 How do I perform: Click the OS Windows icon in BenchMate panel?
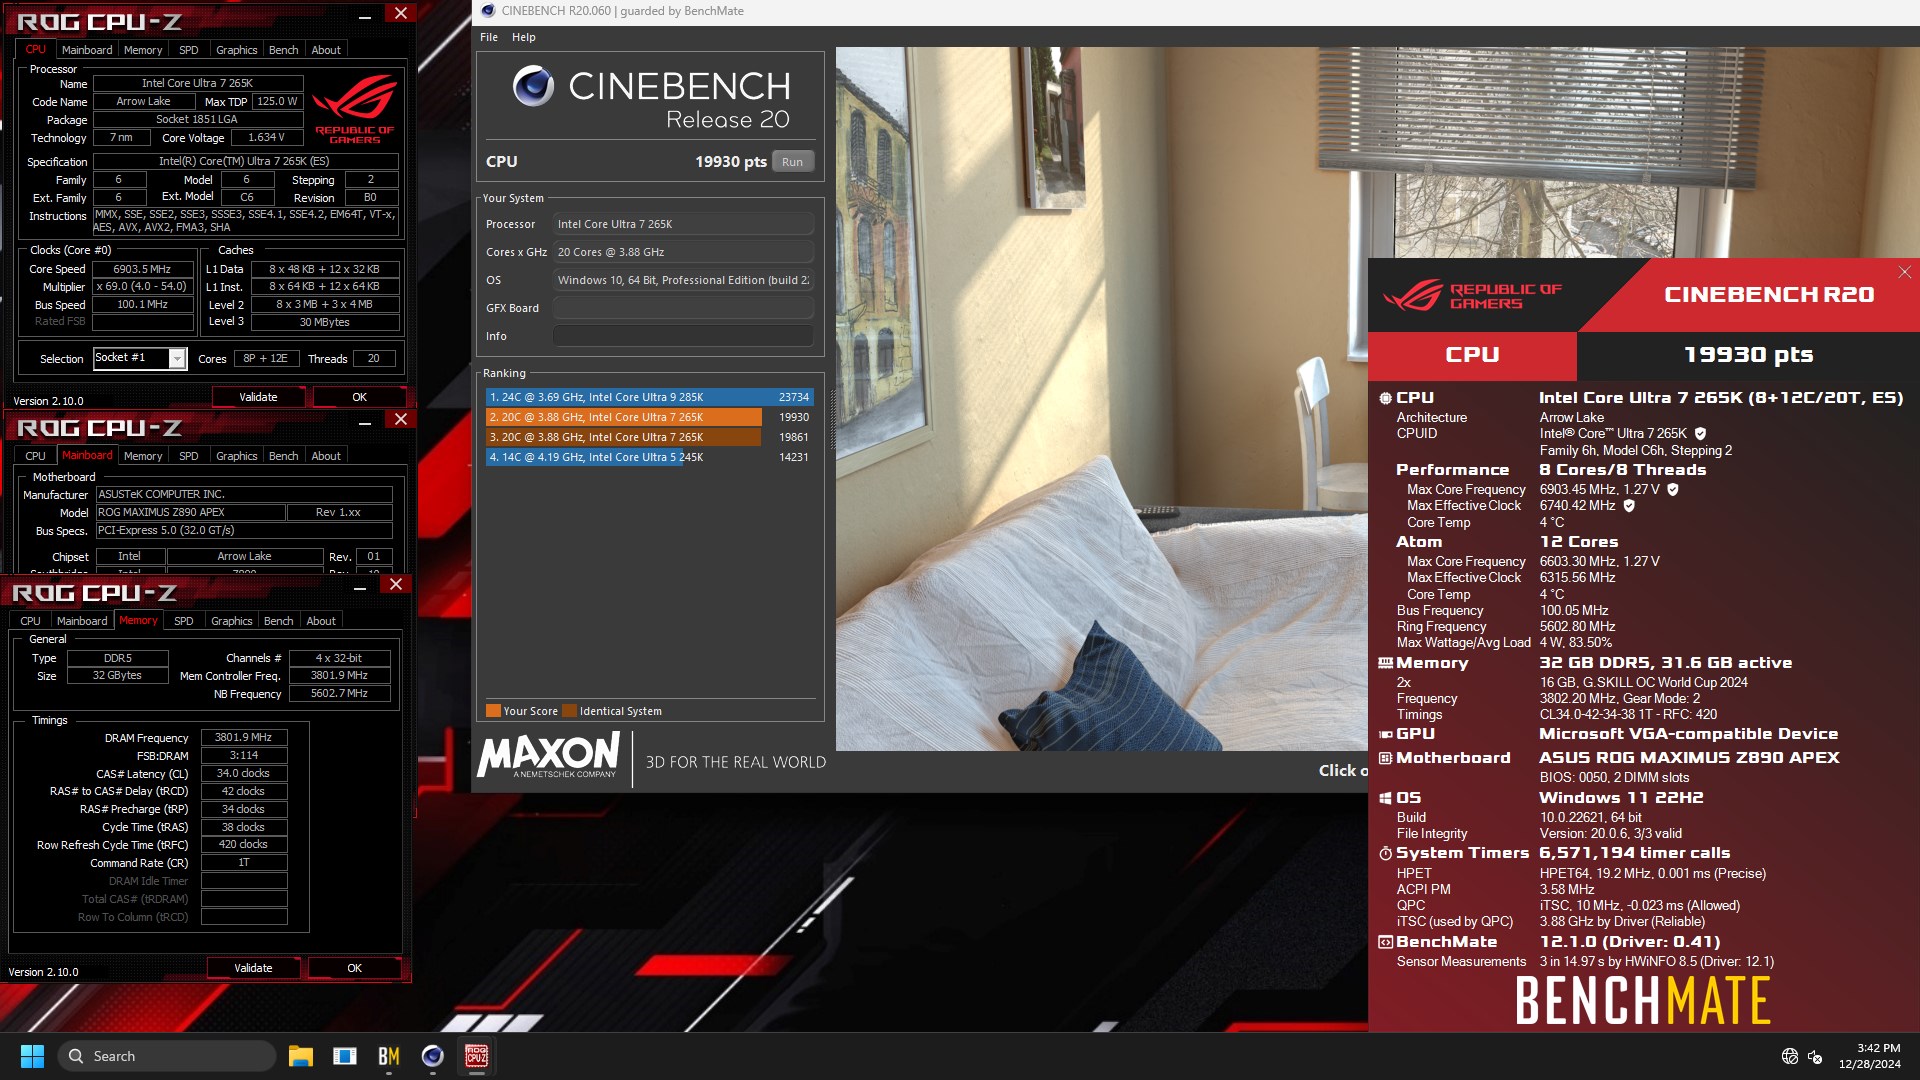(1385, 798)
